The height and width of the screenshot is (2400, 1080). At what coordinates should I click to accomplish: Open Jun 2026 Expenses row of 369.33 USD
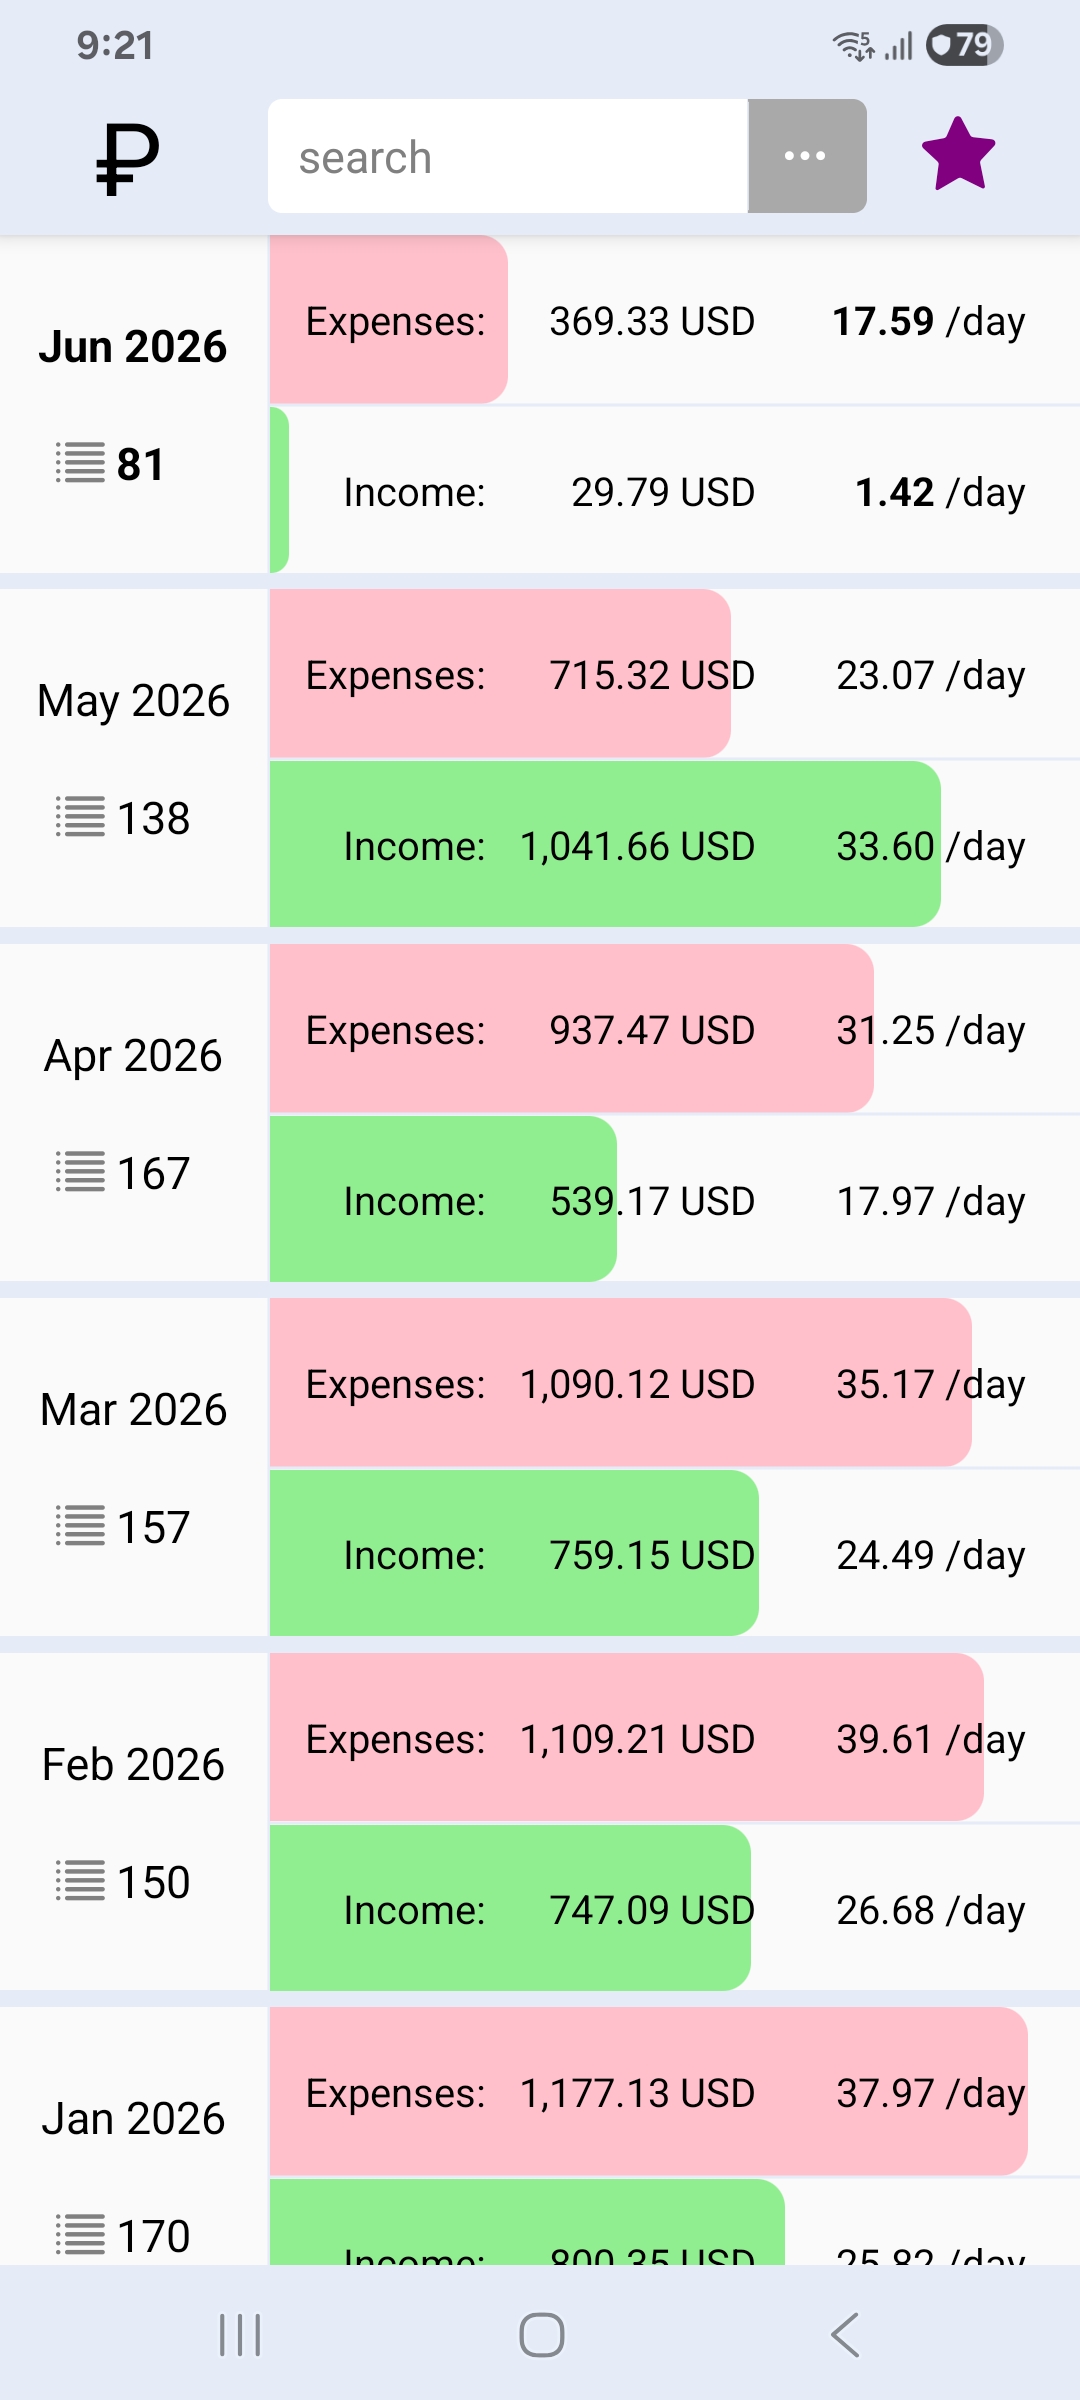coord(675,320)
